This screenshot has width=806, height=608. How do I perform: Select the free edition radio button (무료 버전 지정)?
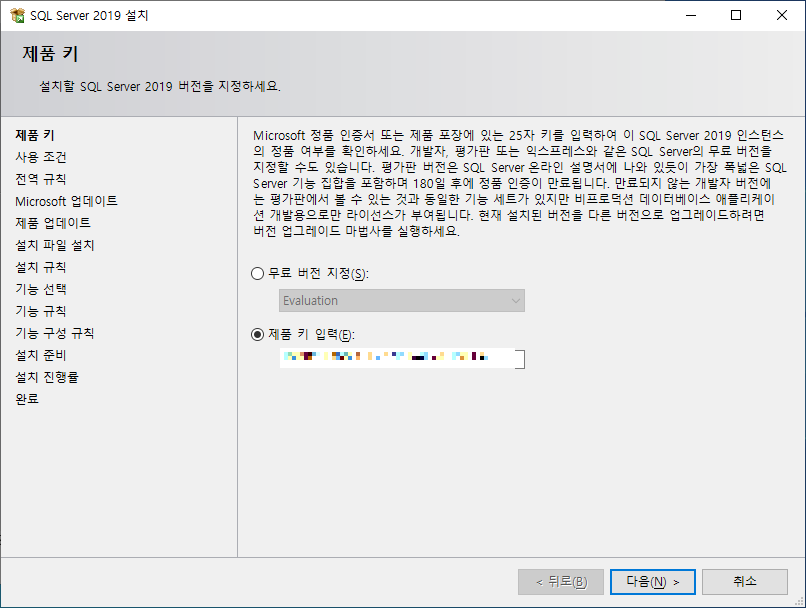(257, 273)
